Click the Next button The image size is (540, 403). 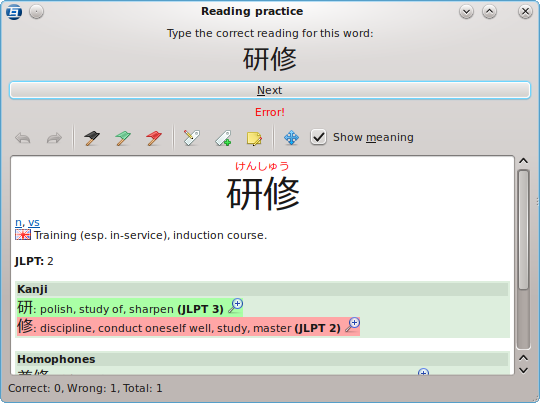(270, 90)
